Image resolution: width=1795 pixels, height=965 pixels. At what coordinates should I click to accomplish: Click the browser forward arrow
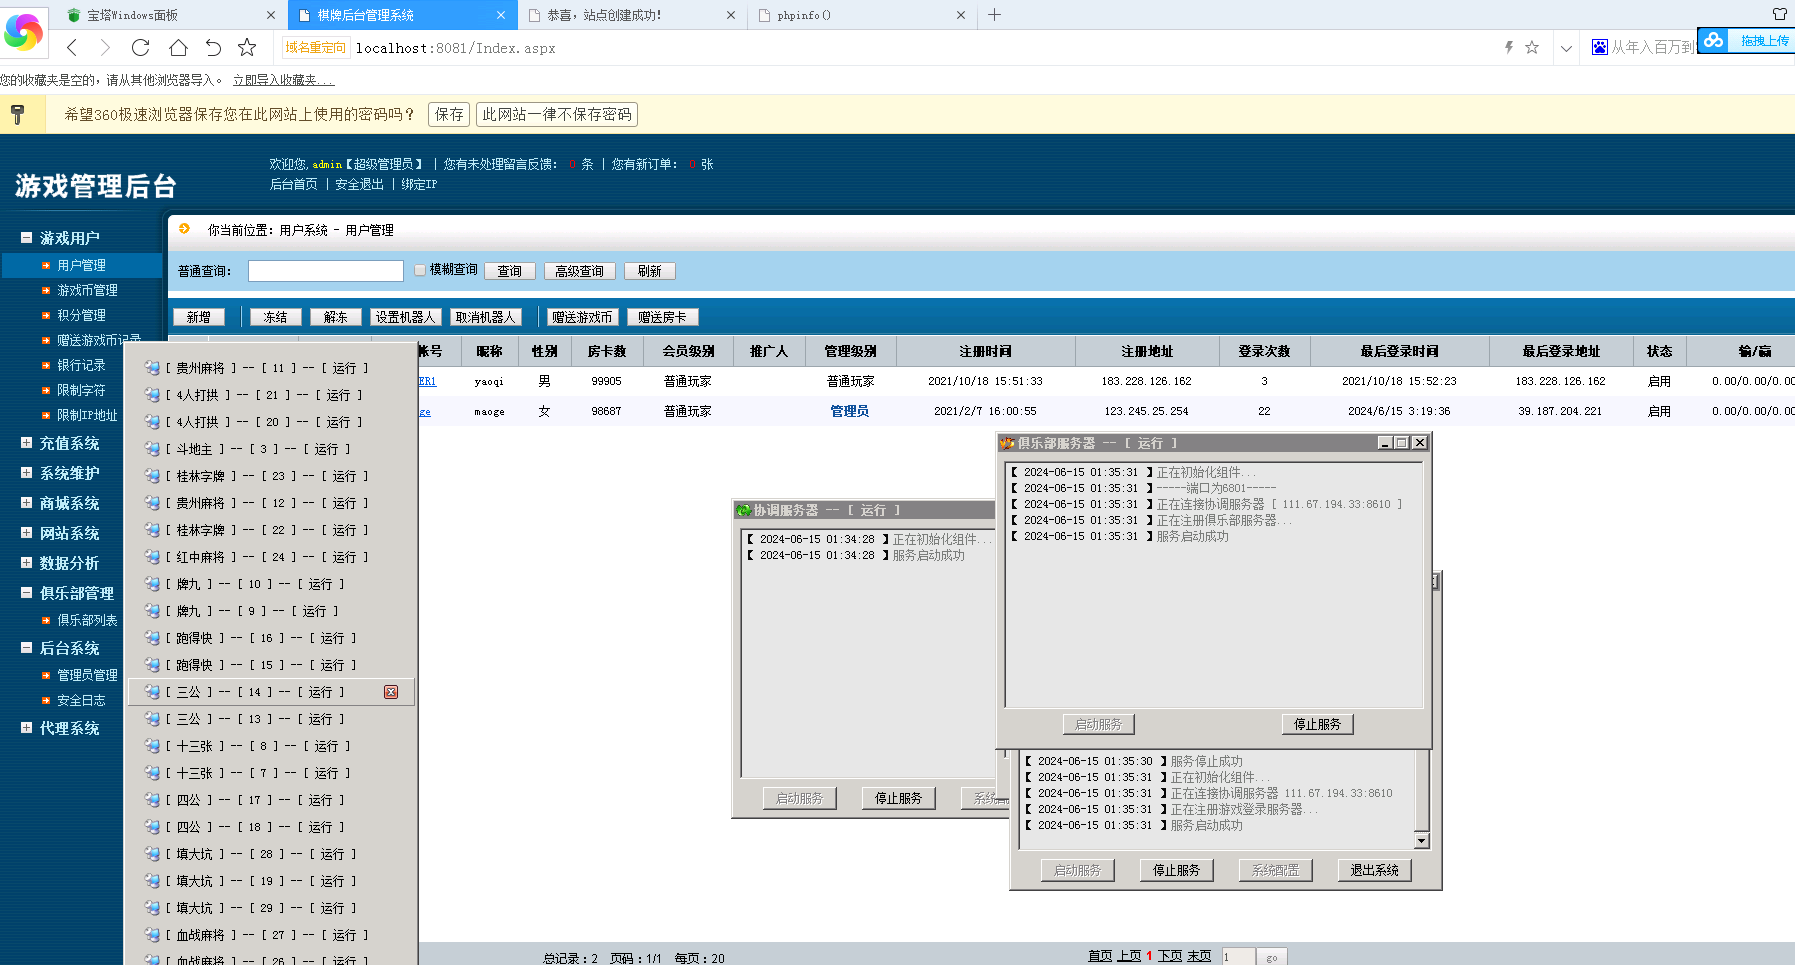(105, 47)
